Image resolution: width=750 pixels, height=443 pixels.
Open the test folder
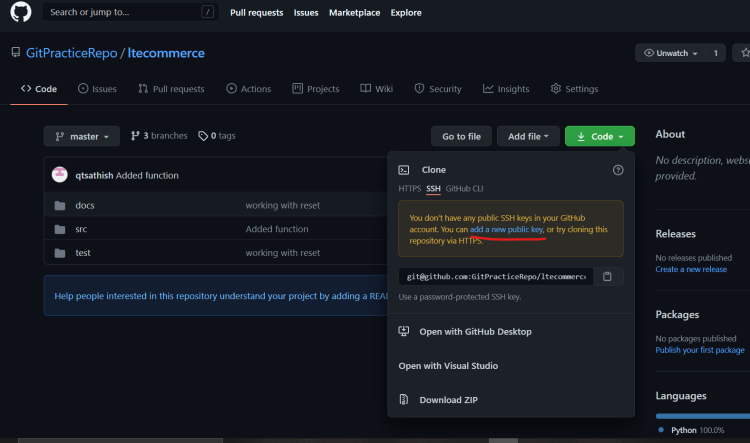coord(83,253)
